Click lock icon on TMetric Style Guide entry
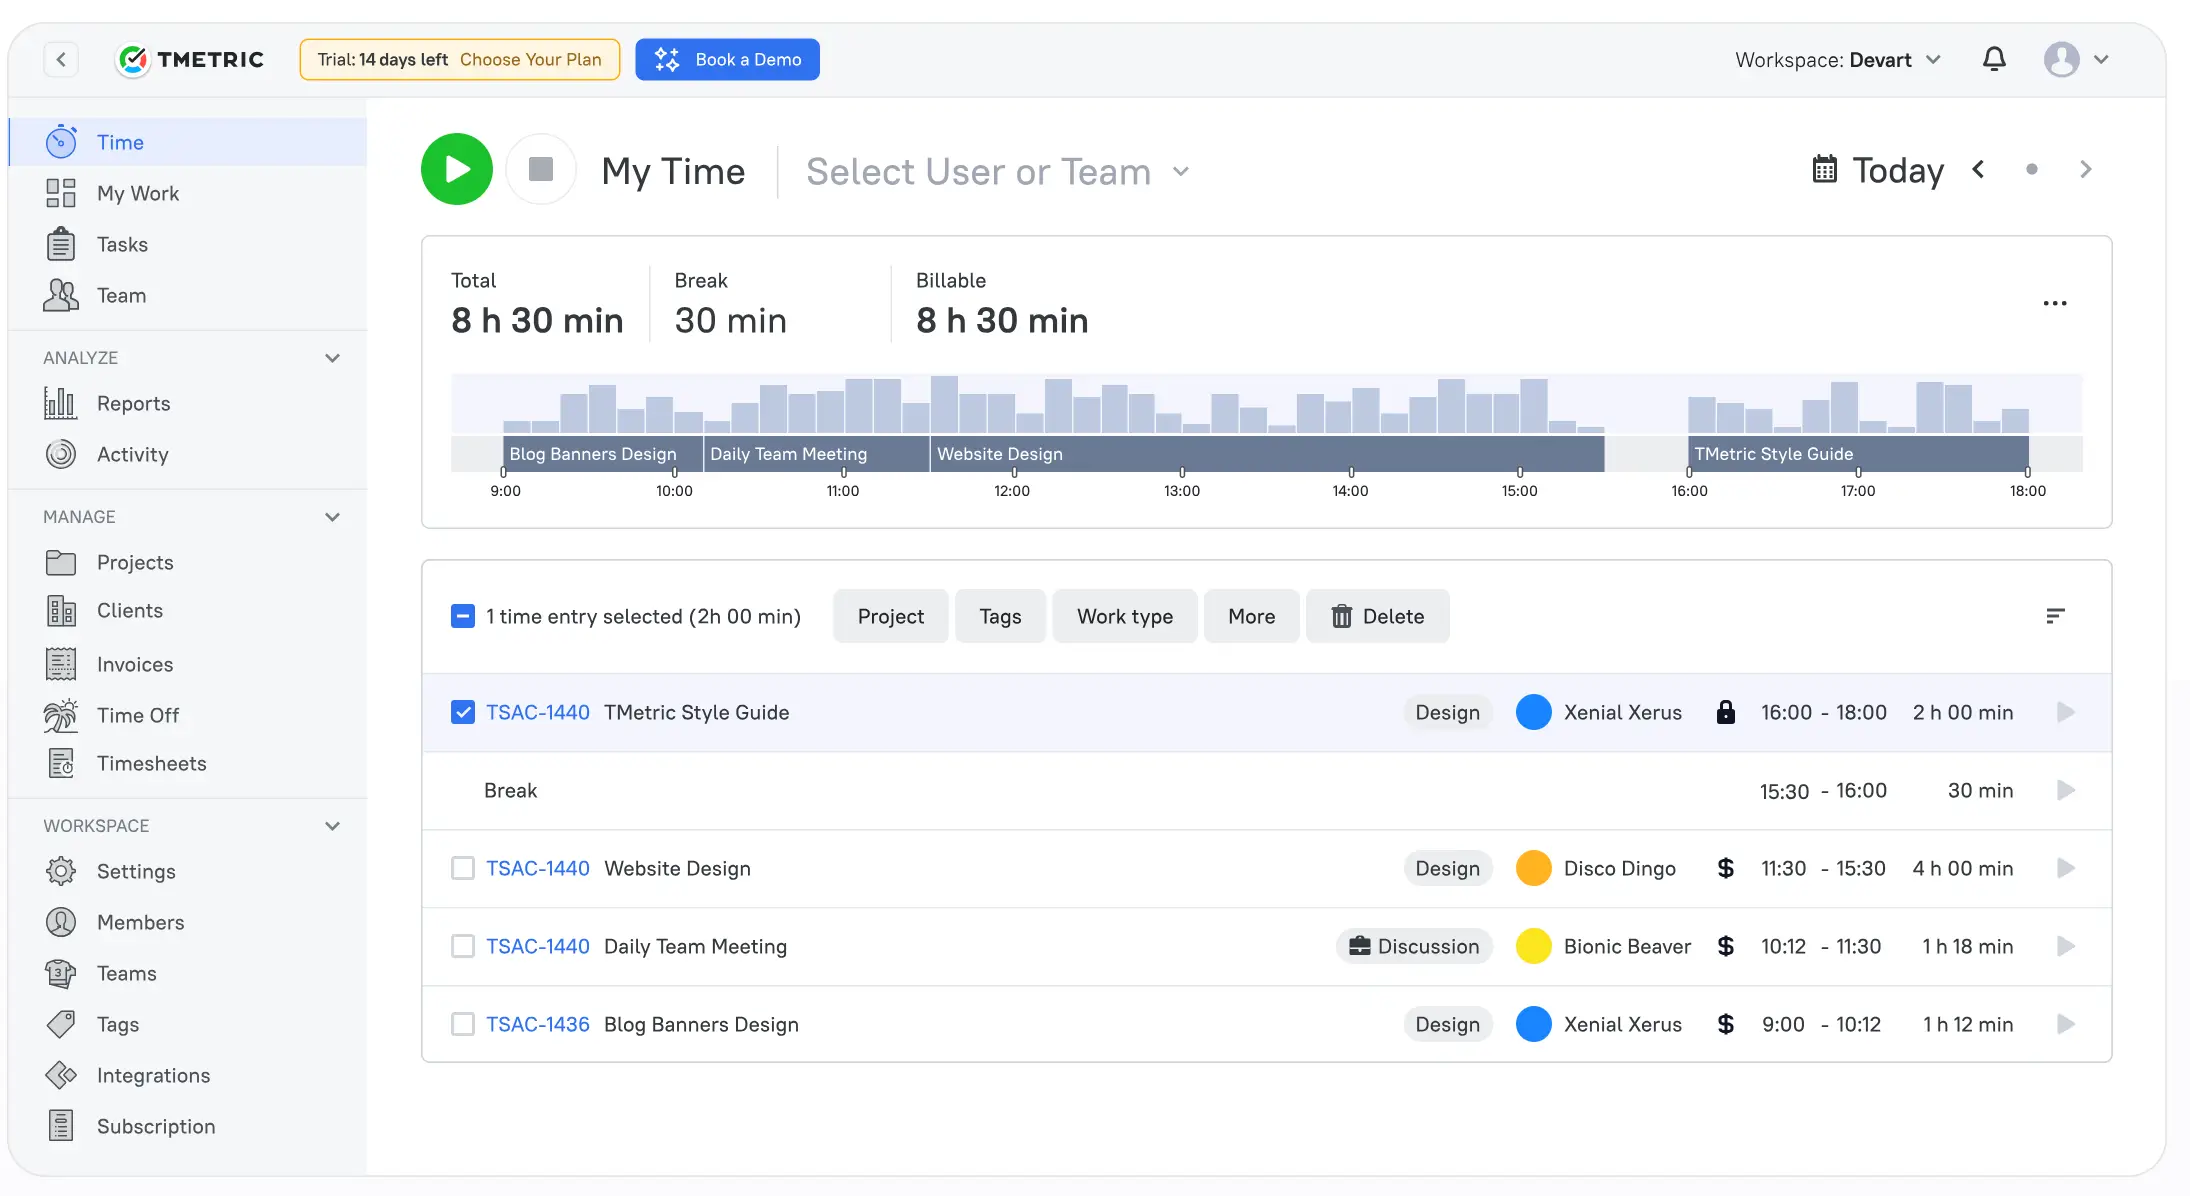This screenshot has height=1196, width=2190. coord(1725,712)
